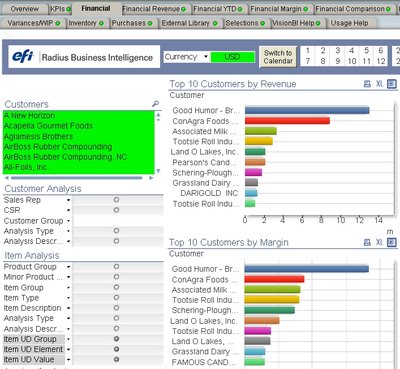
Task: Expand the Minor Product dropdown arrow
Action: tap(68, 277)
